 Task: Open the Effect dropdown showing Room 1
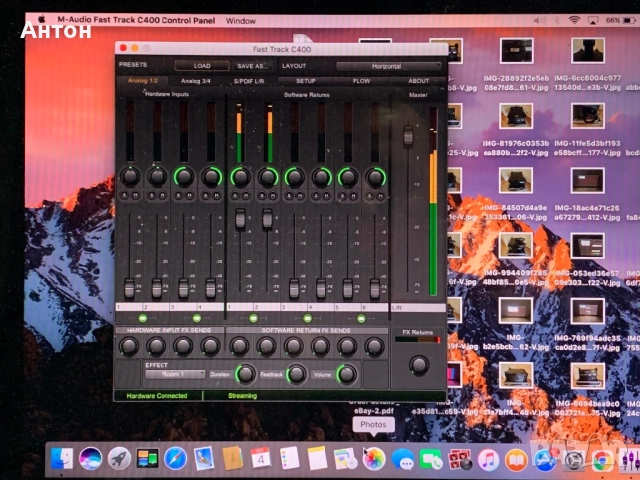click(175, 374)
